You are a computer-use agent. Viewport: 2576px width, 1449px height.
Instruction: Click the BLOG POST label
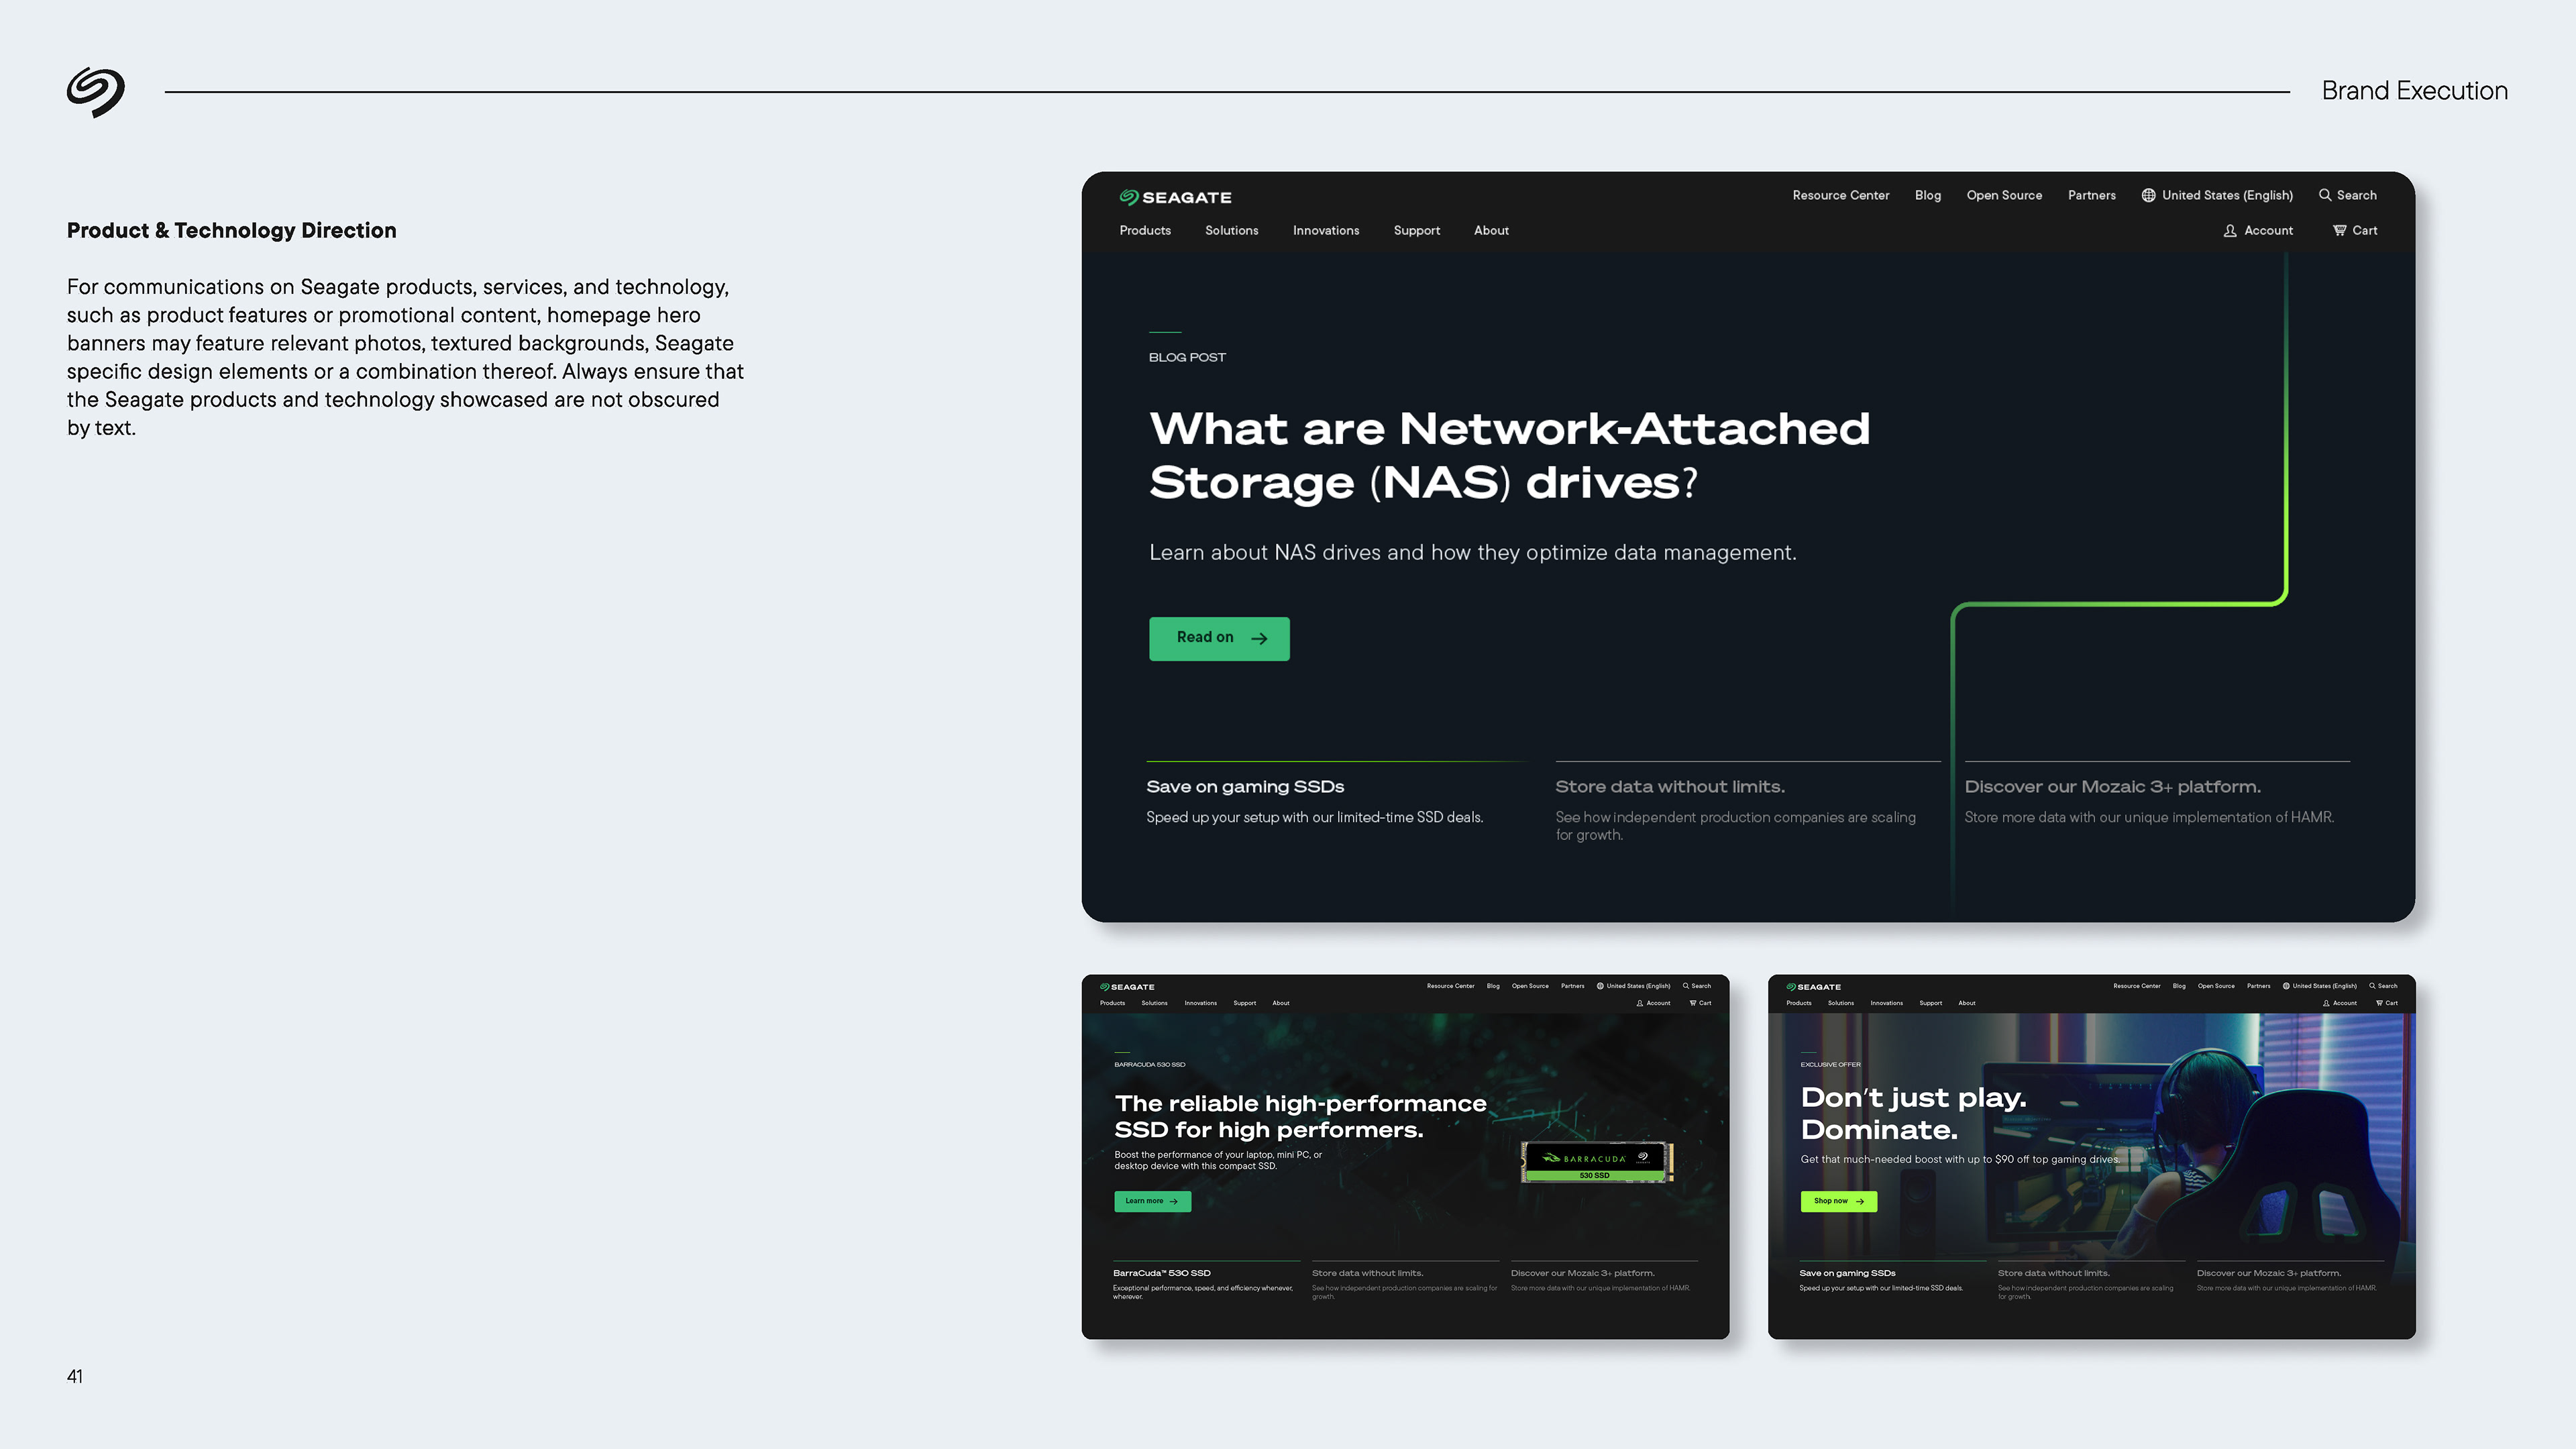point(1187,358)
